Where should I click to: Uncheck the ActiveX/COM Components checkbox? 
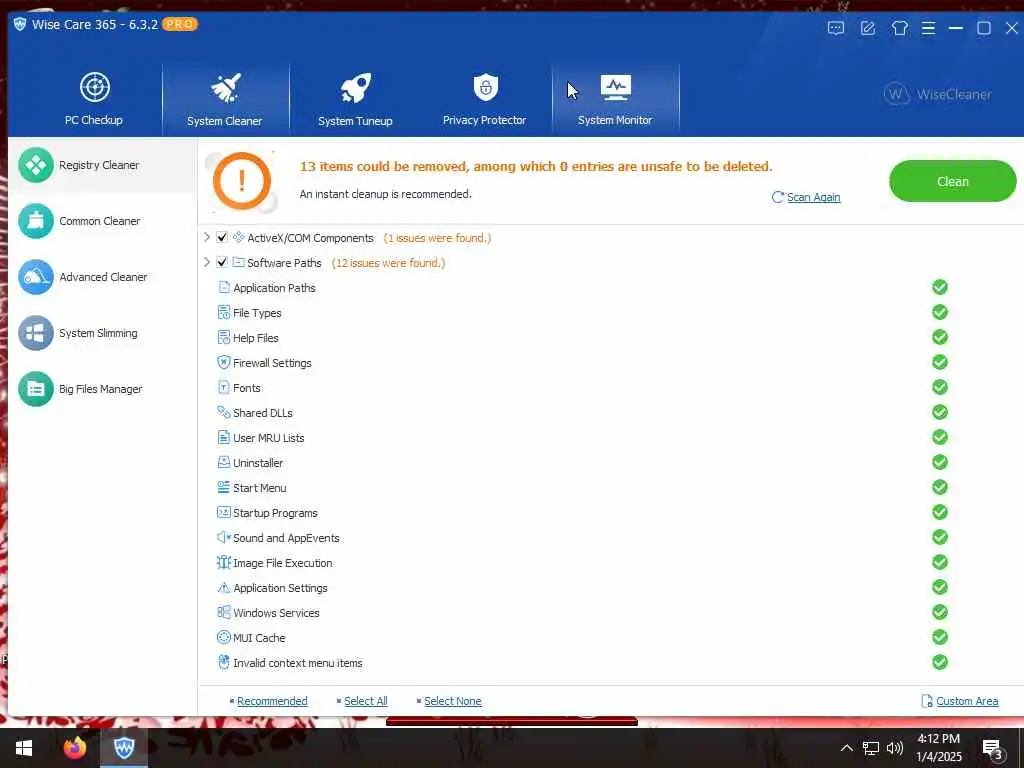tap(222, 238)
